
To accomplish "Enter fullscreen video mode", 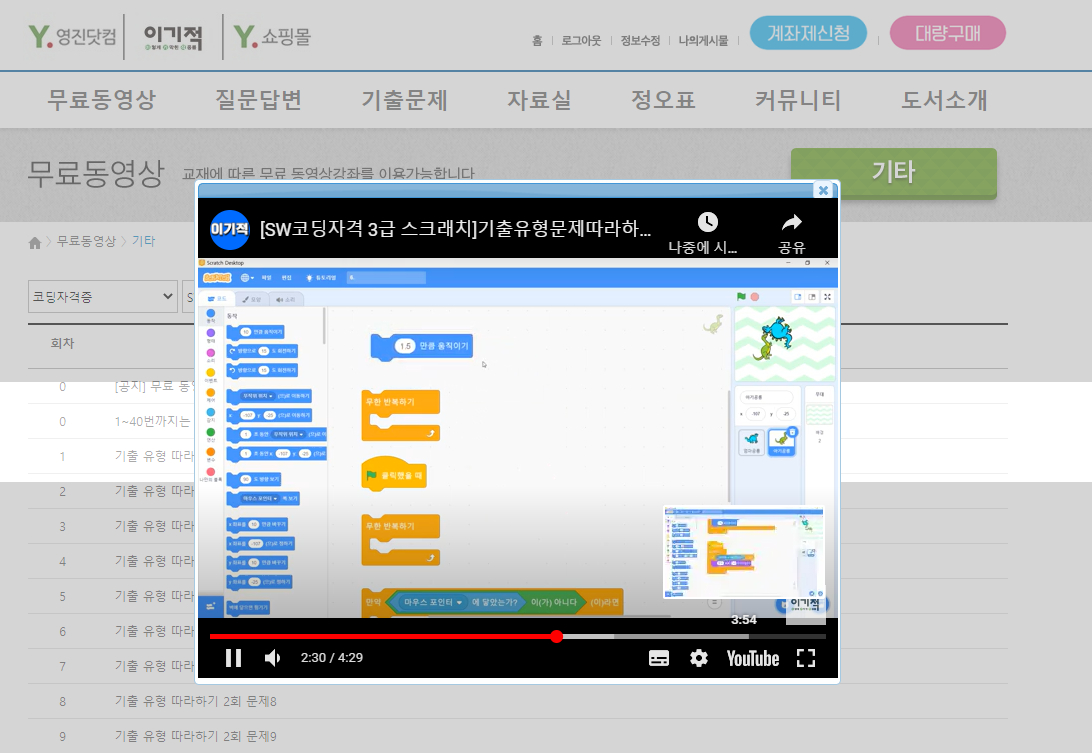I will tap(806, 658).
